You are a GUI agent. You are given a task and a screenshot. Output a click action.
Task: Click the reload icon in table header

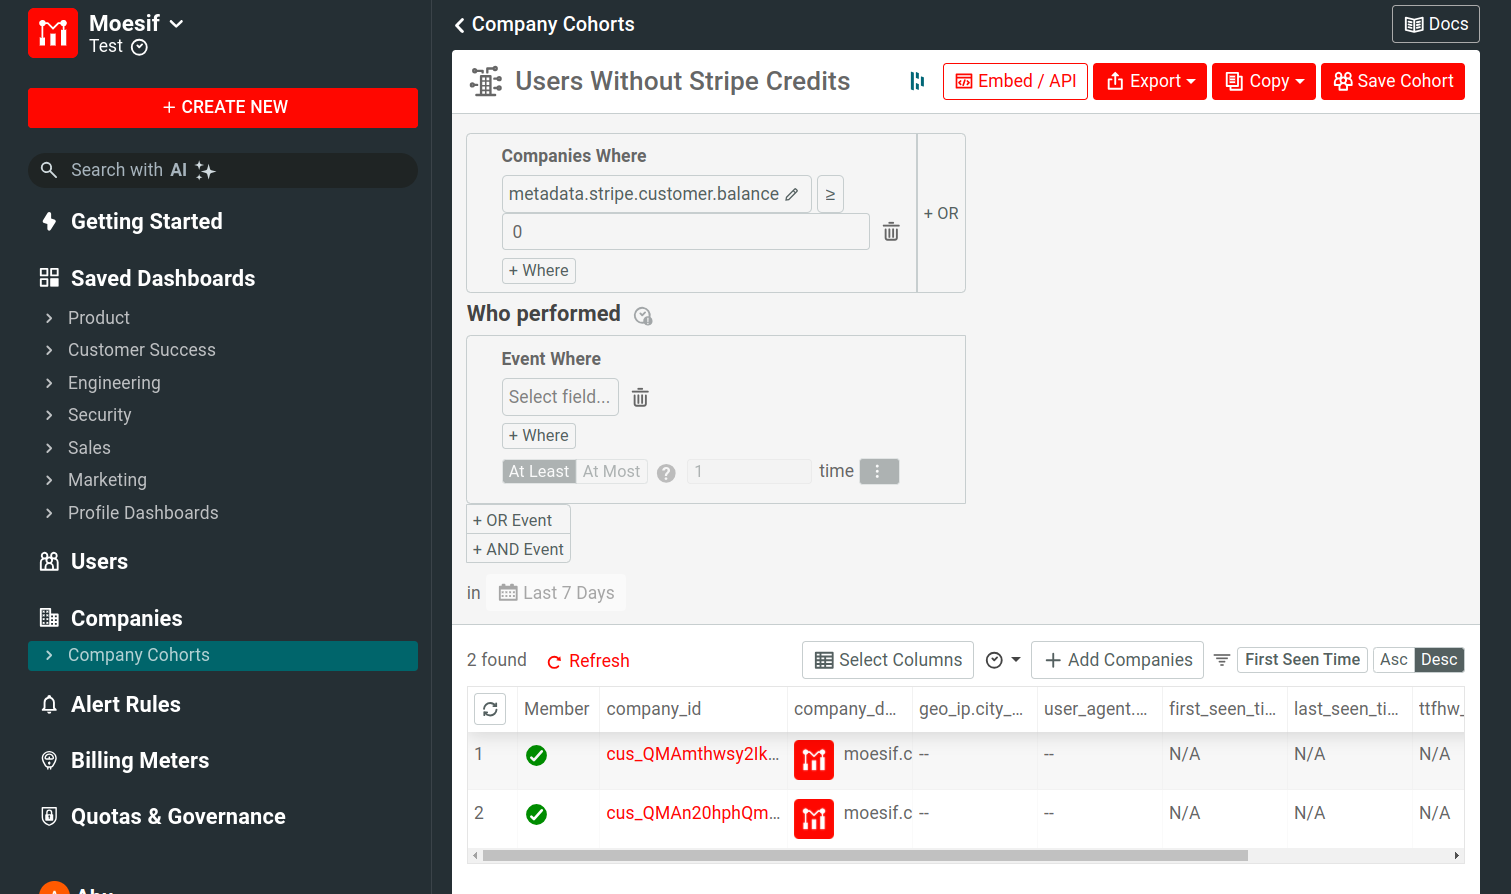490,709
